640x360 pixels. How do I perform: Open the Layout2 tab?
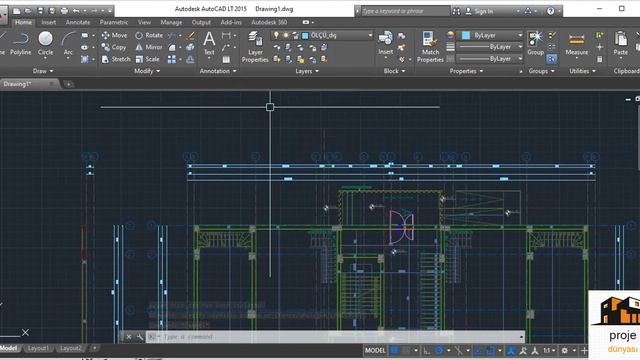pyautogui.click(x=70, y=348)
